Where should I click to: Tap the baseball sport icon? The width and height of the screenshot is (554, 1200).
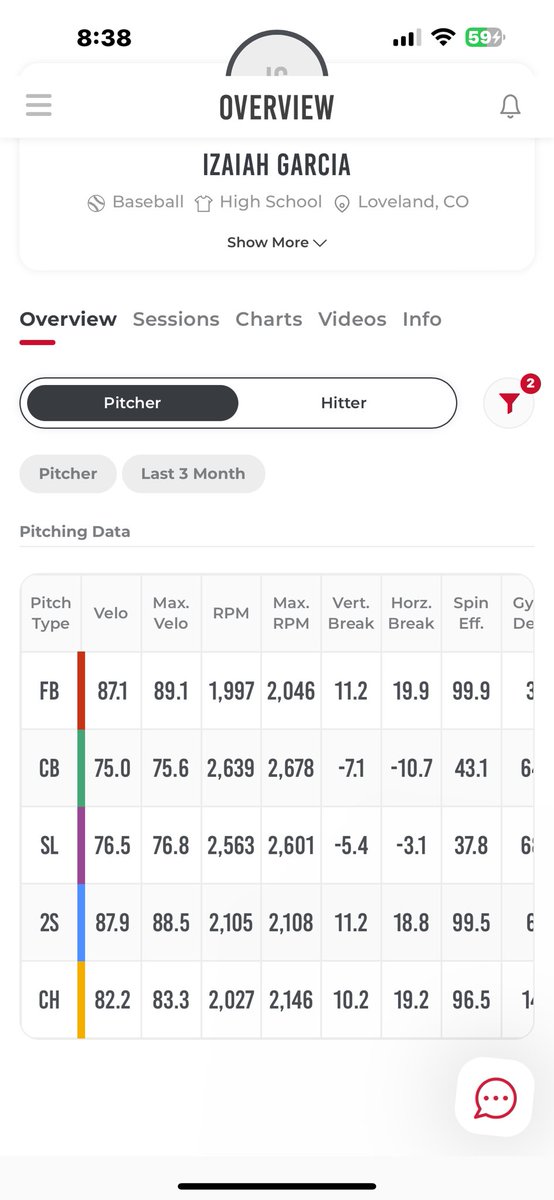click(96, 202)
